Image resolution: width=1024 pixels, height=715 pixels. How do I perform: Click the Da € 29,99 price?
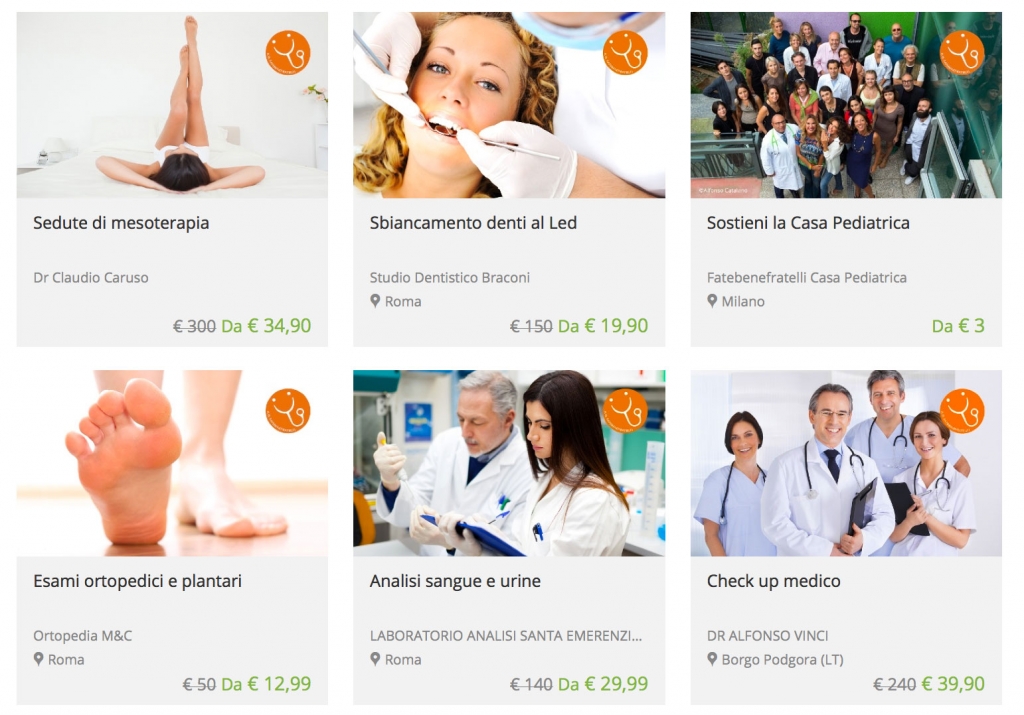tap(603, 684)
